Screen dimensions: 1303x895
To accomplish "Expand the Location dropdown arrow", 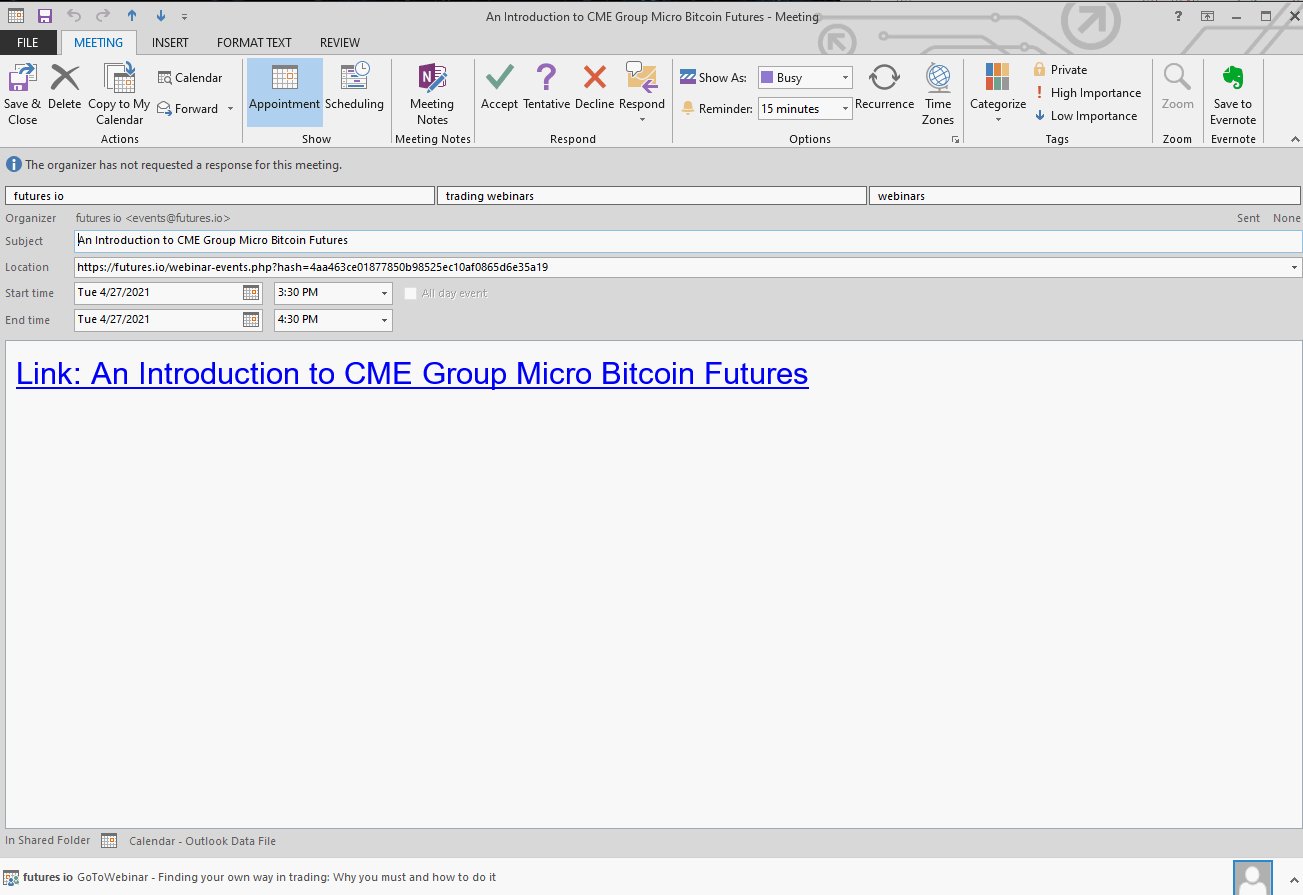I will pyautogui.click(x=1295, y=267).
